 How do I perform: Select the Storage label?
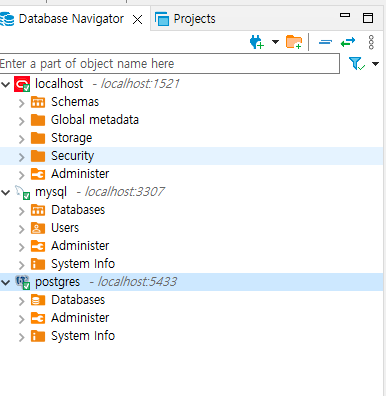point(71,138)
